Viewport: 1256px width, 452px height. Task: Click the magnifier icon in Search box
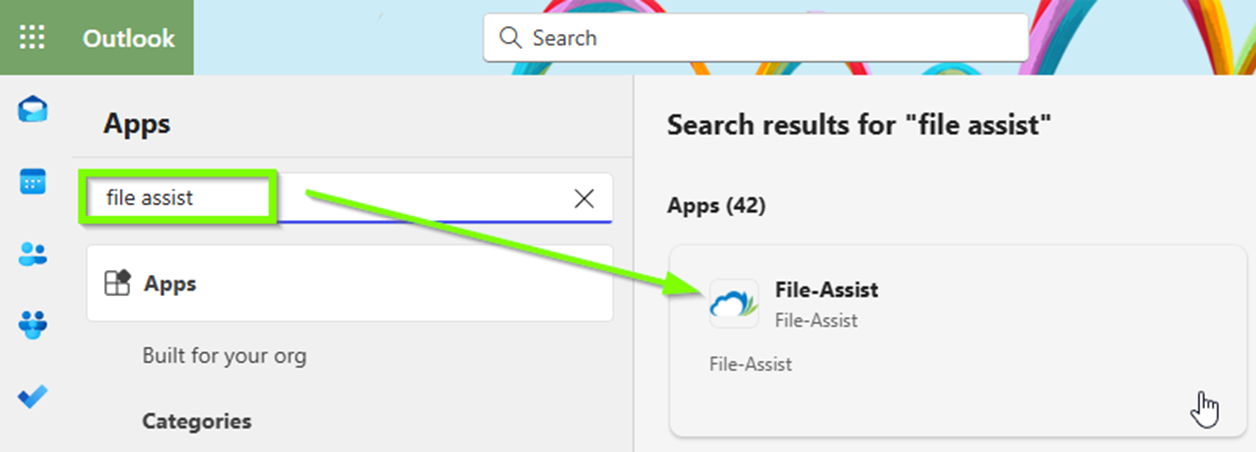tap(510, 38)
